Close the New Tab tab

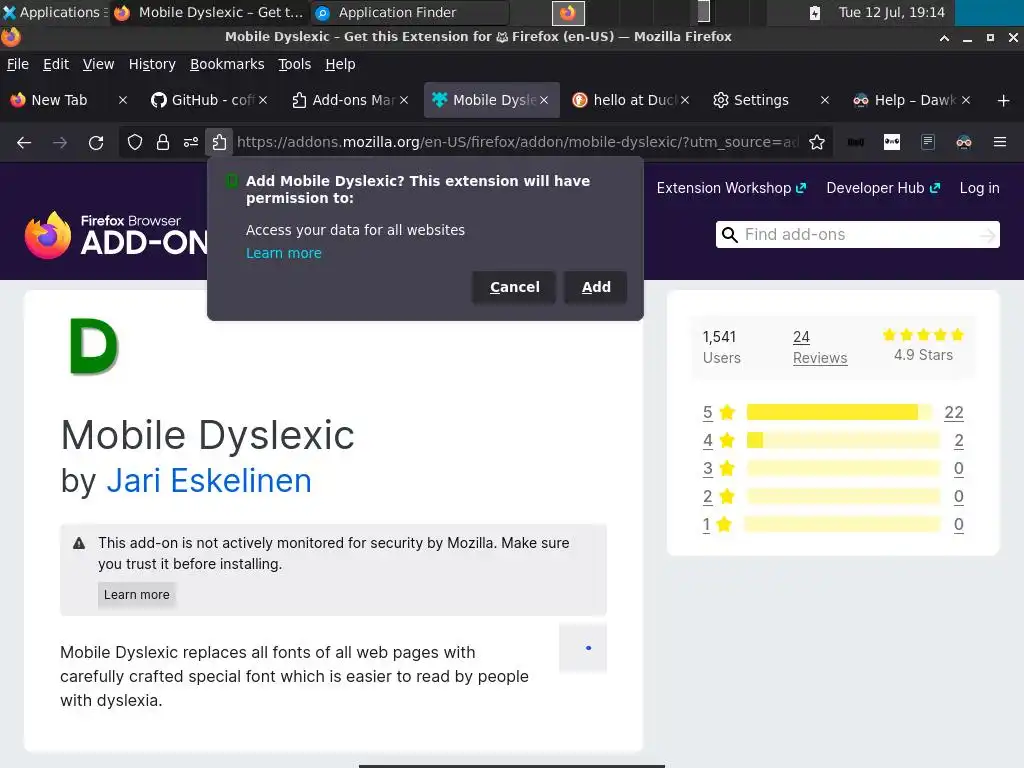tap(123, 100)
